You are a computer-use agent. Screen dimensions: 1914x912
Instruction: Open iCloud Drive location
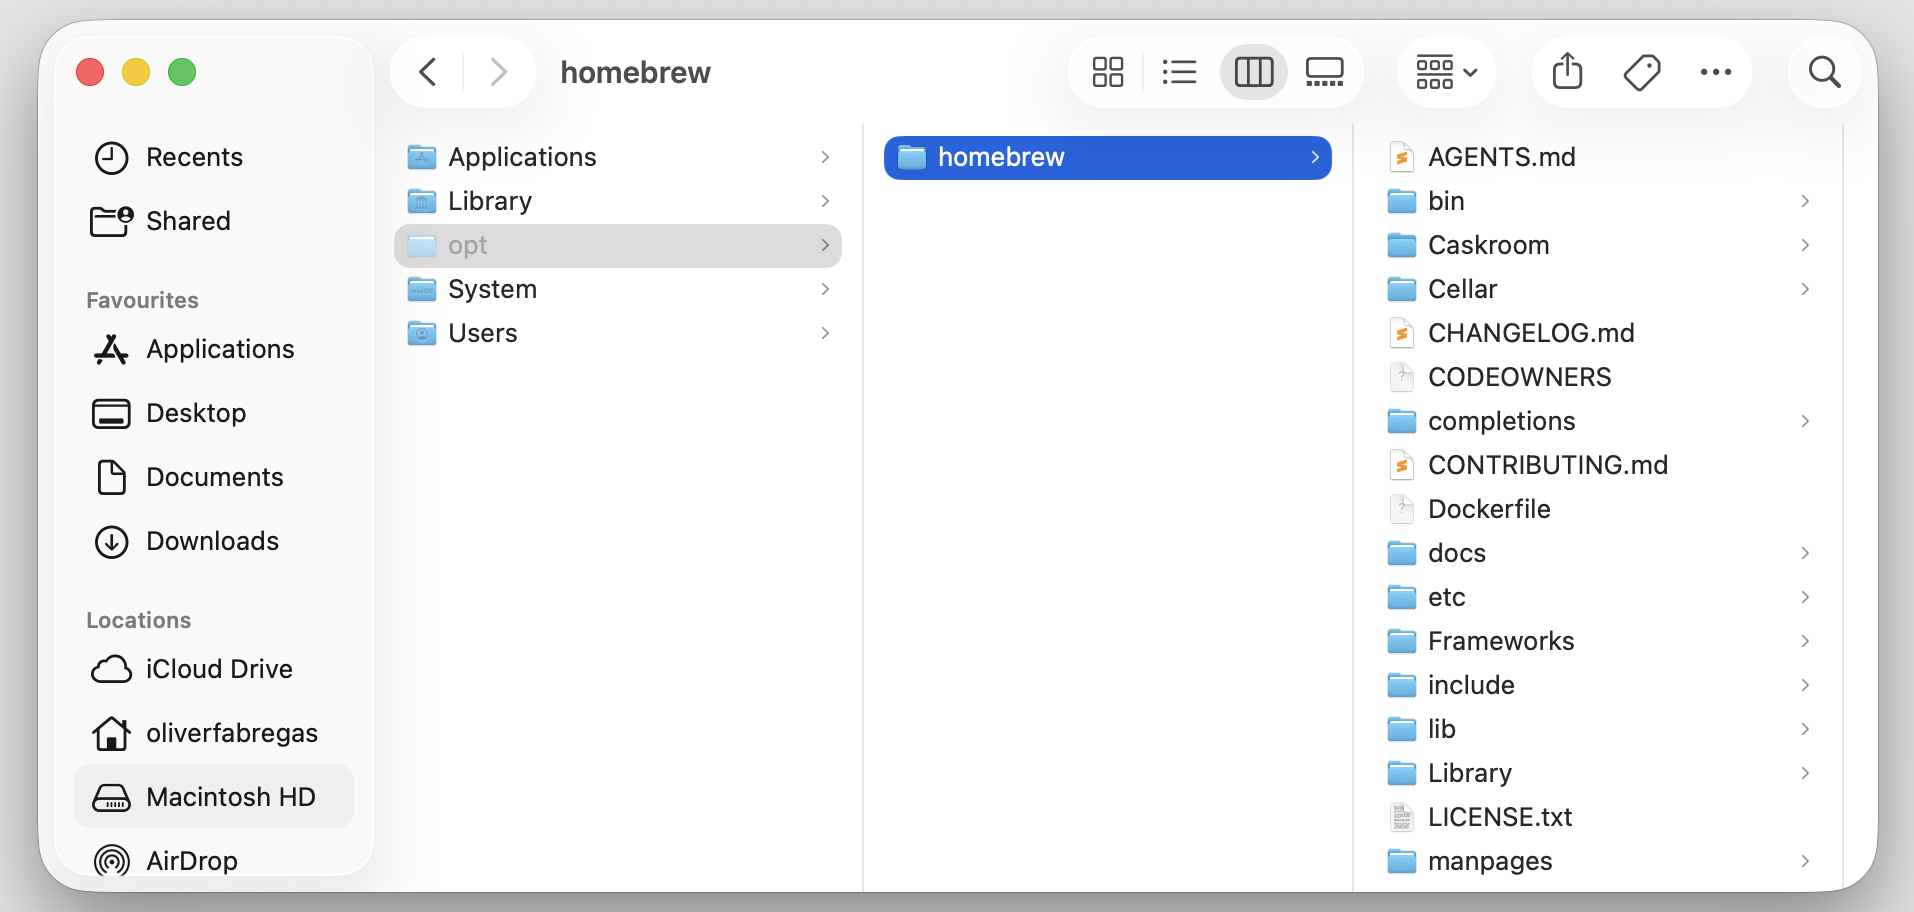(x=214, y=669)
